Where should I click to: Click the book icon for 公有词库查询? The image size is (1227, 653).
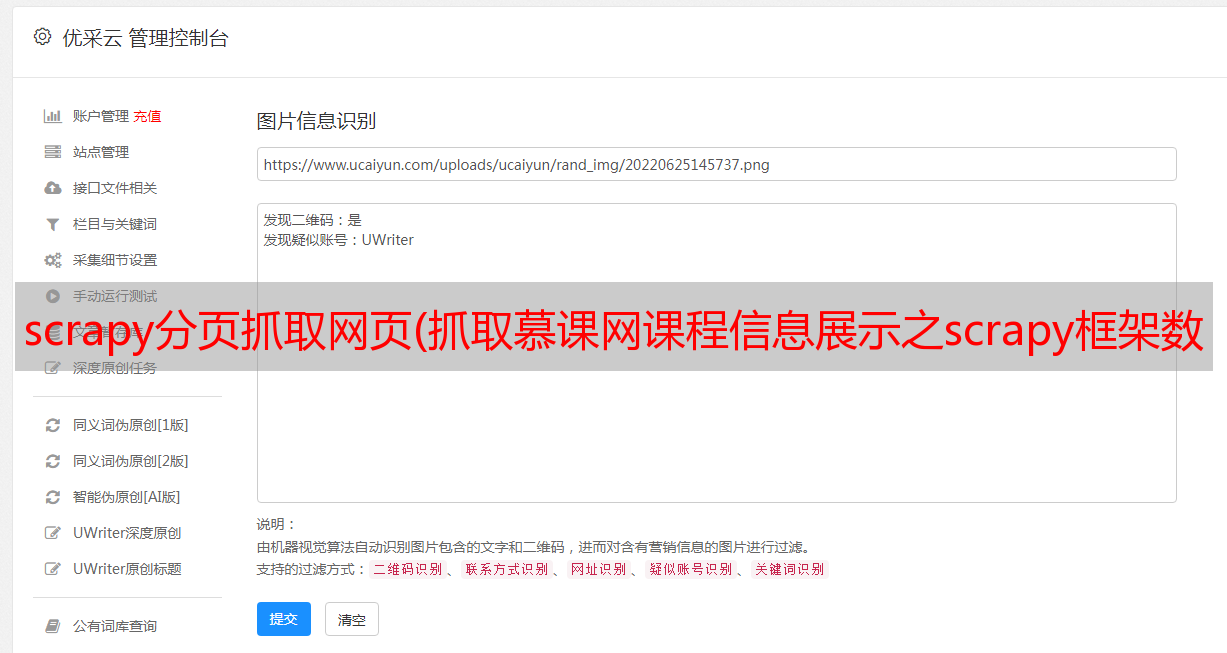[x=53, y=626]
